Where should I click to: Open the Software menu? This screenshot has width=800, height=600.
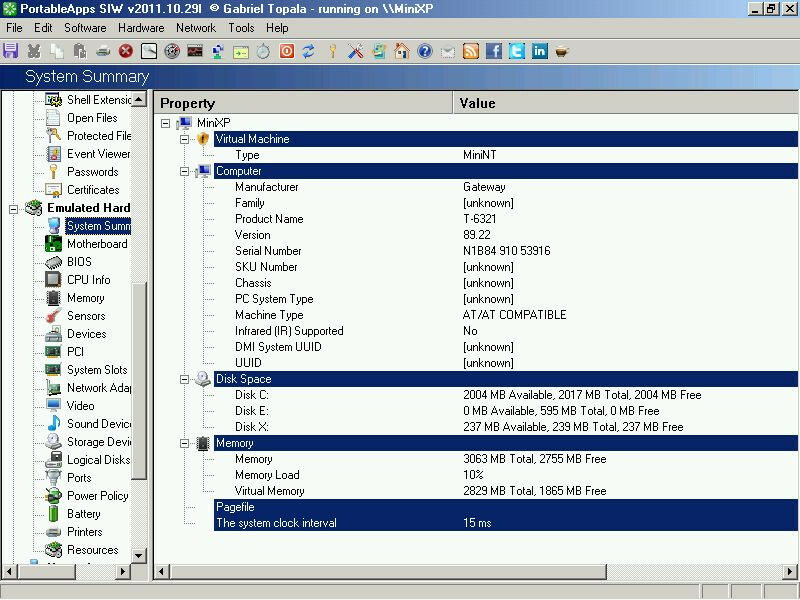85,28
